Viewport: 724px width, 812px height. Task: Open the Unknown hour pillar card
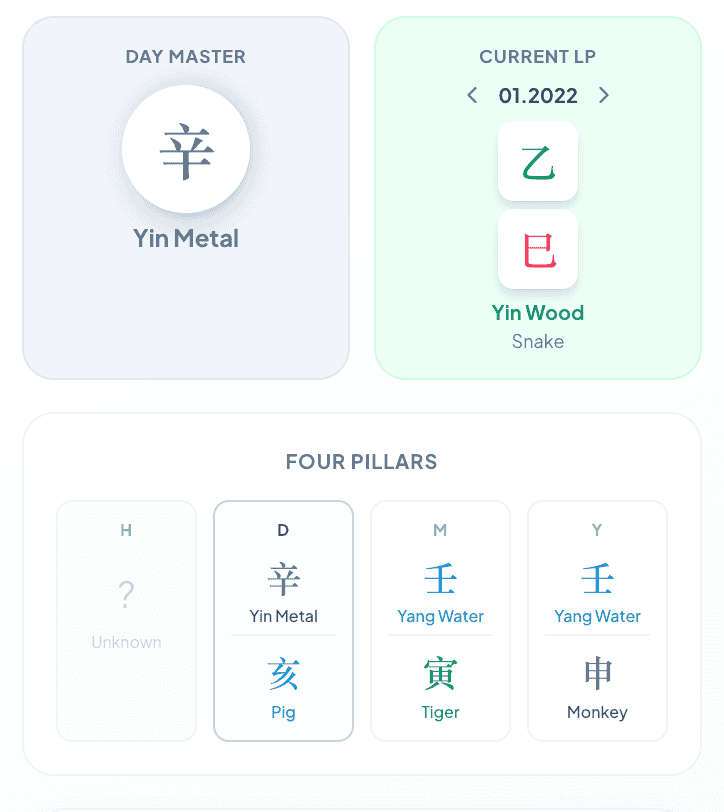(x=126, y=621)
